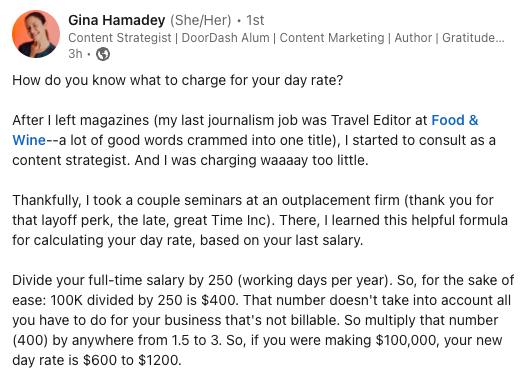Screen dimensions: 531x375
Task: Click 'Author' in the headline
Action: 413,38
